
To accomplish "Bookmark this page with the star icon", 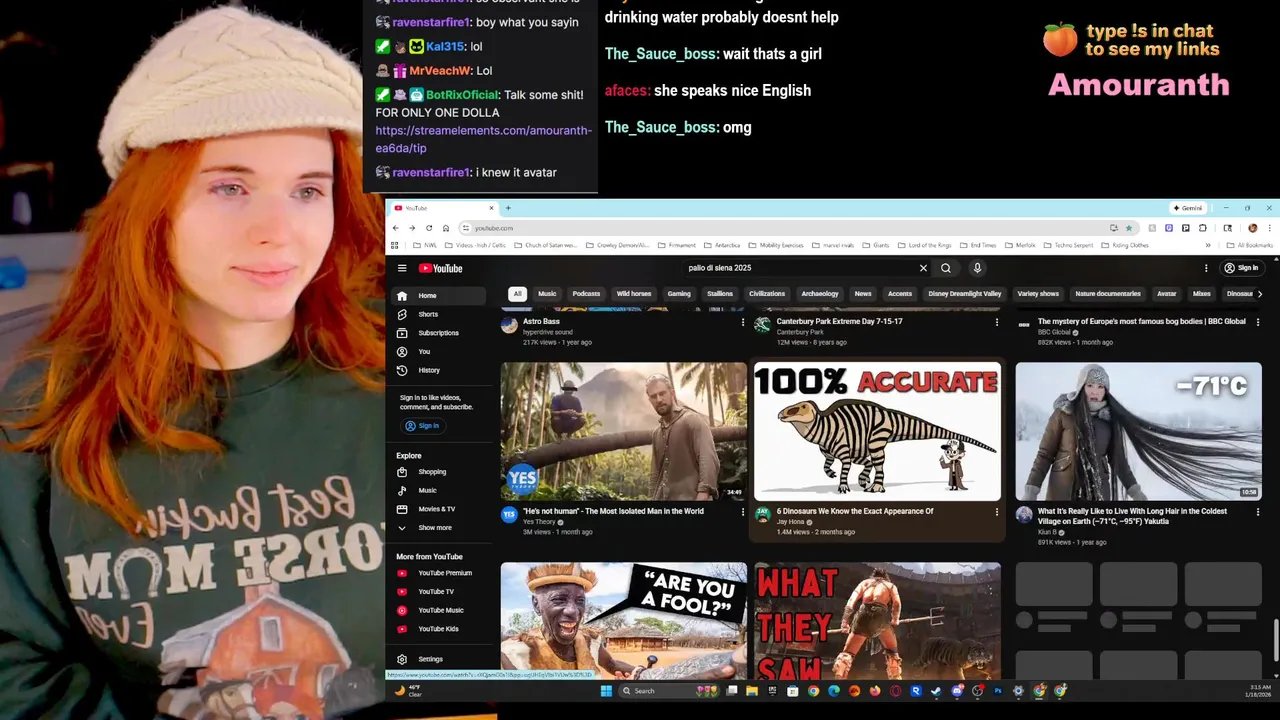I will pyautogui.click(x=1129, y=228).
